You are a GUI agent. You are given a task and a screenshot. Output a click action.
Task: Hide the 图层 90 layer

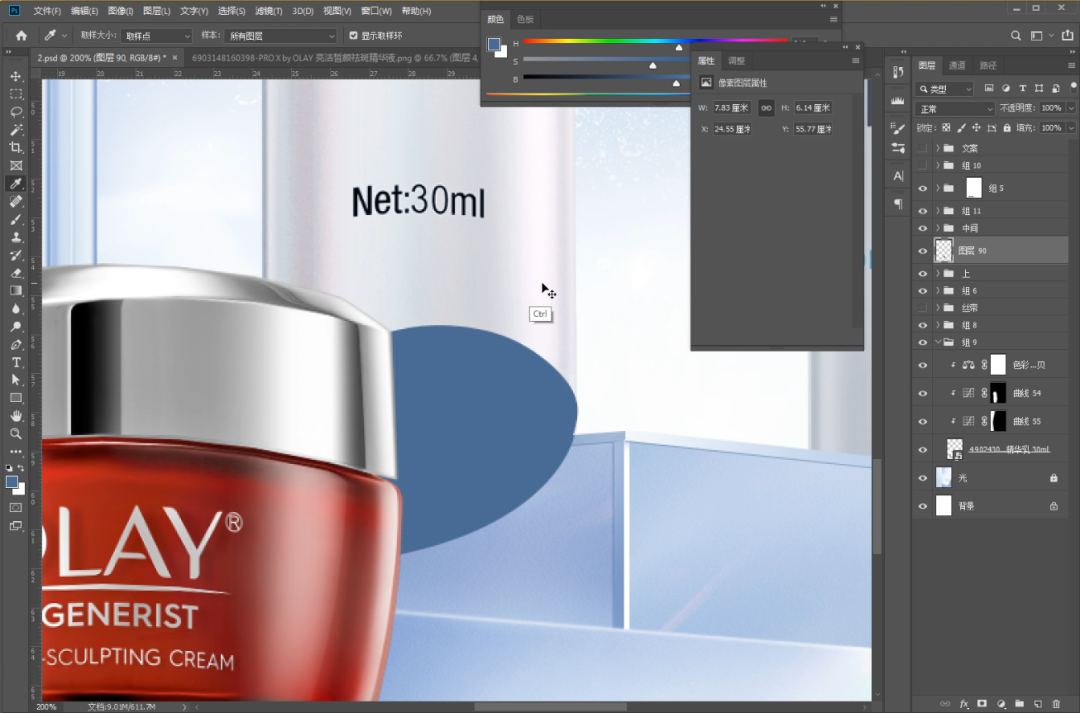pos(923,251)
